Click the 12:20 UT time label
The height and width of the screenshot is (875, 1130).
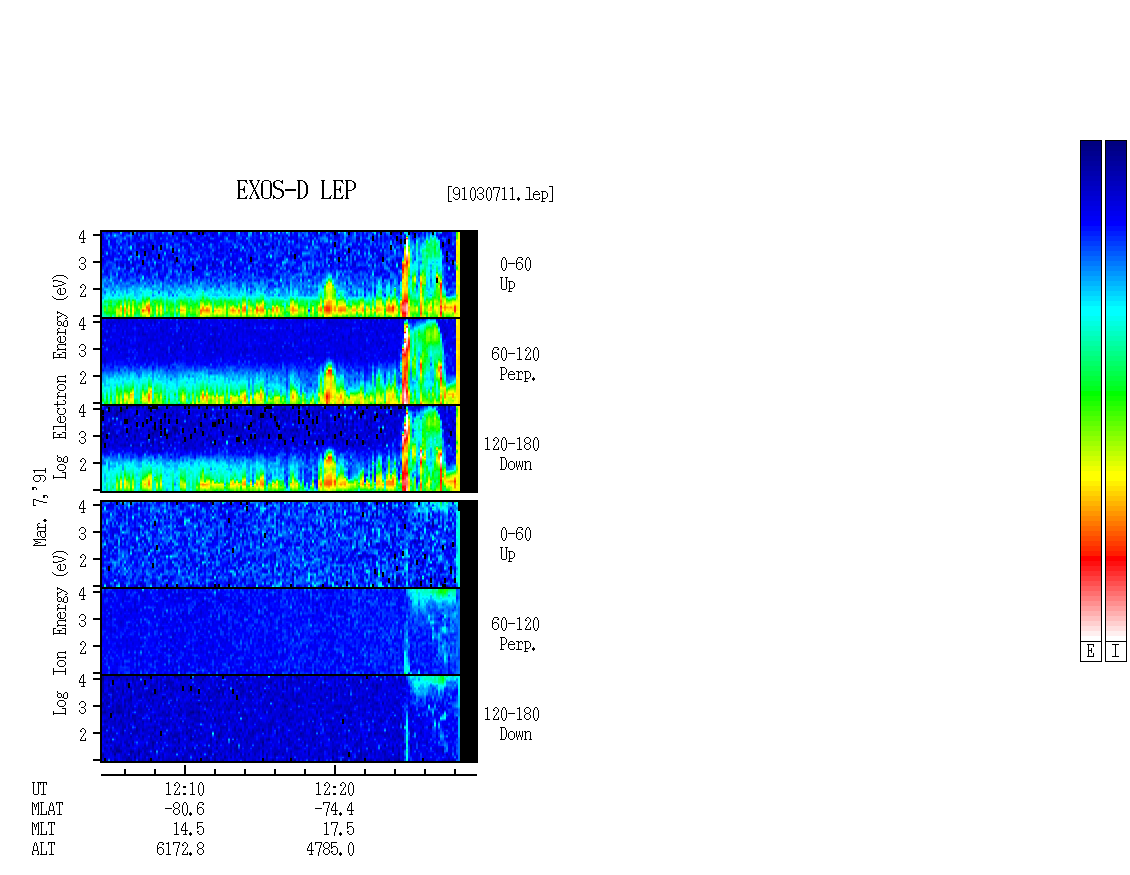[334, 790]
